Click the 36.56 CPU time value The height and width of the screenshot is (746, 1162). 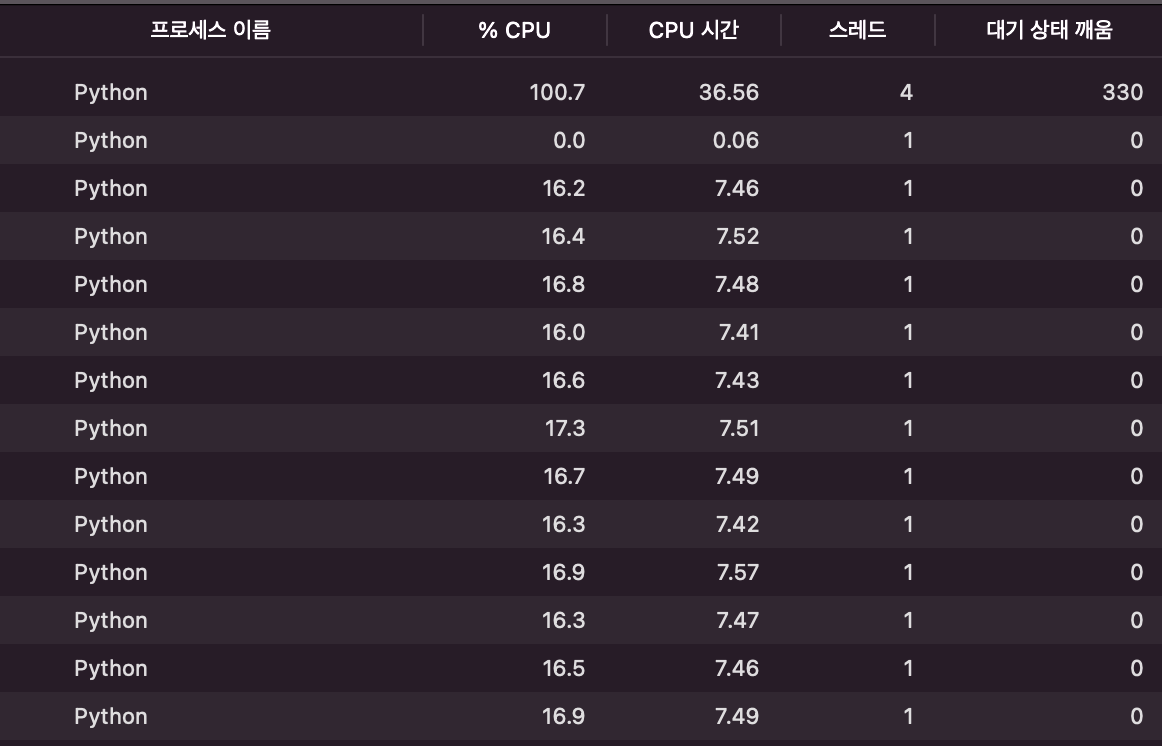tap(728, 92)
